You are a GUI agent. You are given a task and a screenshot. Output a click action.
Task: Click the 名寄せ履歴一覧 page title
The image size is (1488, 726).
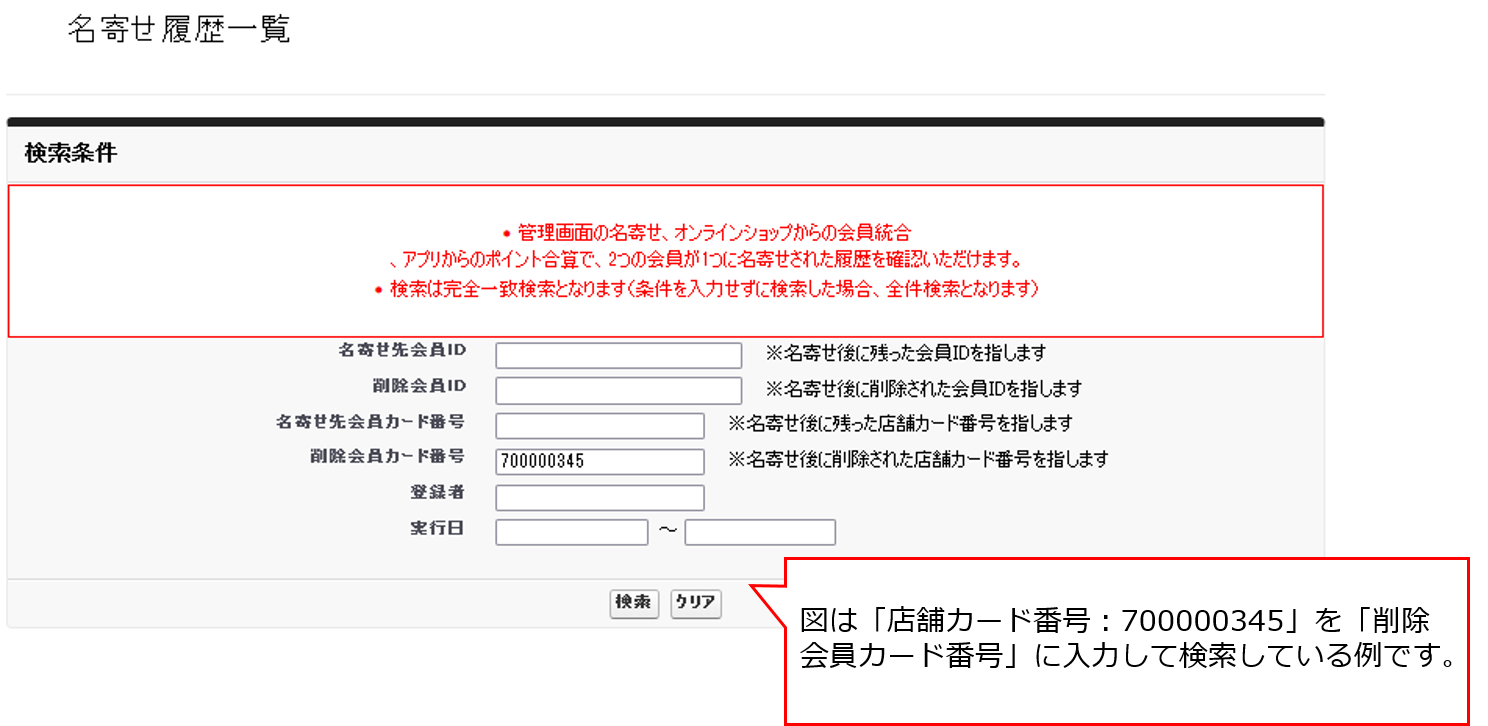pyautogui.click(x=179, y=30)
